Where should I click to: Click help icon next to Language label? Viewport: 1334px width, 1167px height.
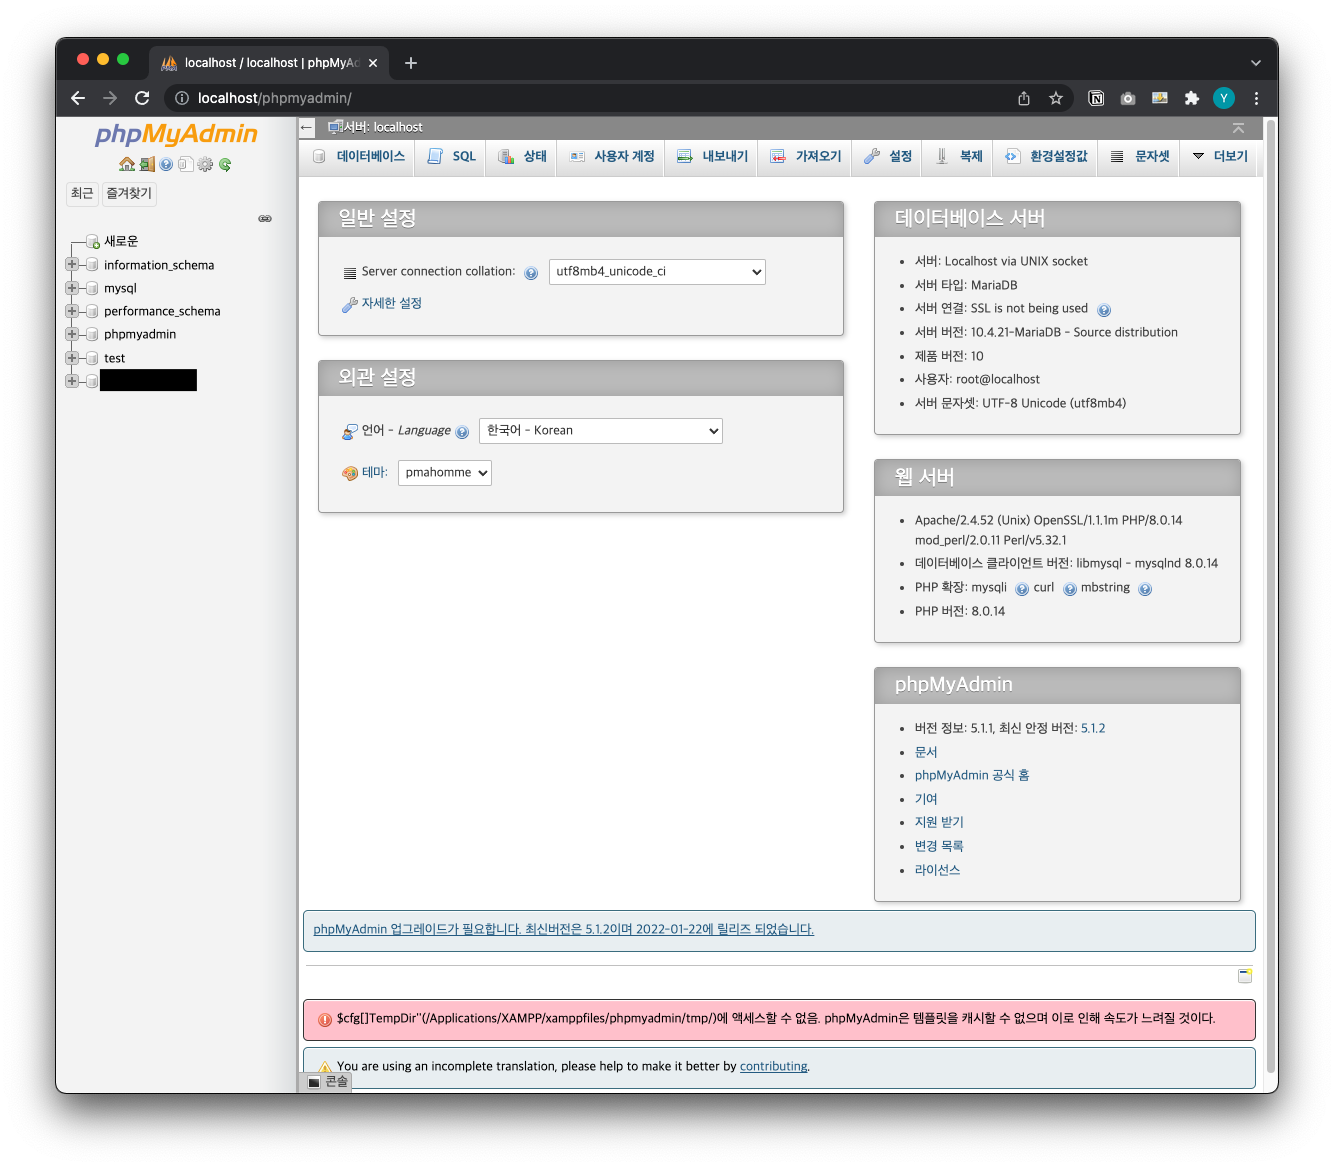click(x=462, y=432)
